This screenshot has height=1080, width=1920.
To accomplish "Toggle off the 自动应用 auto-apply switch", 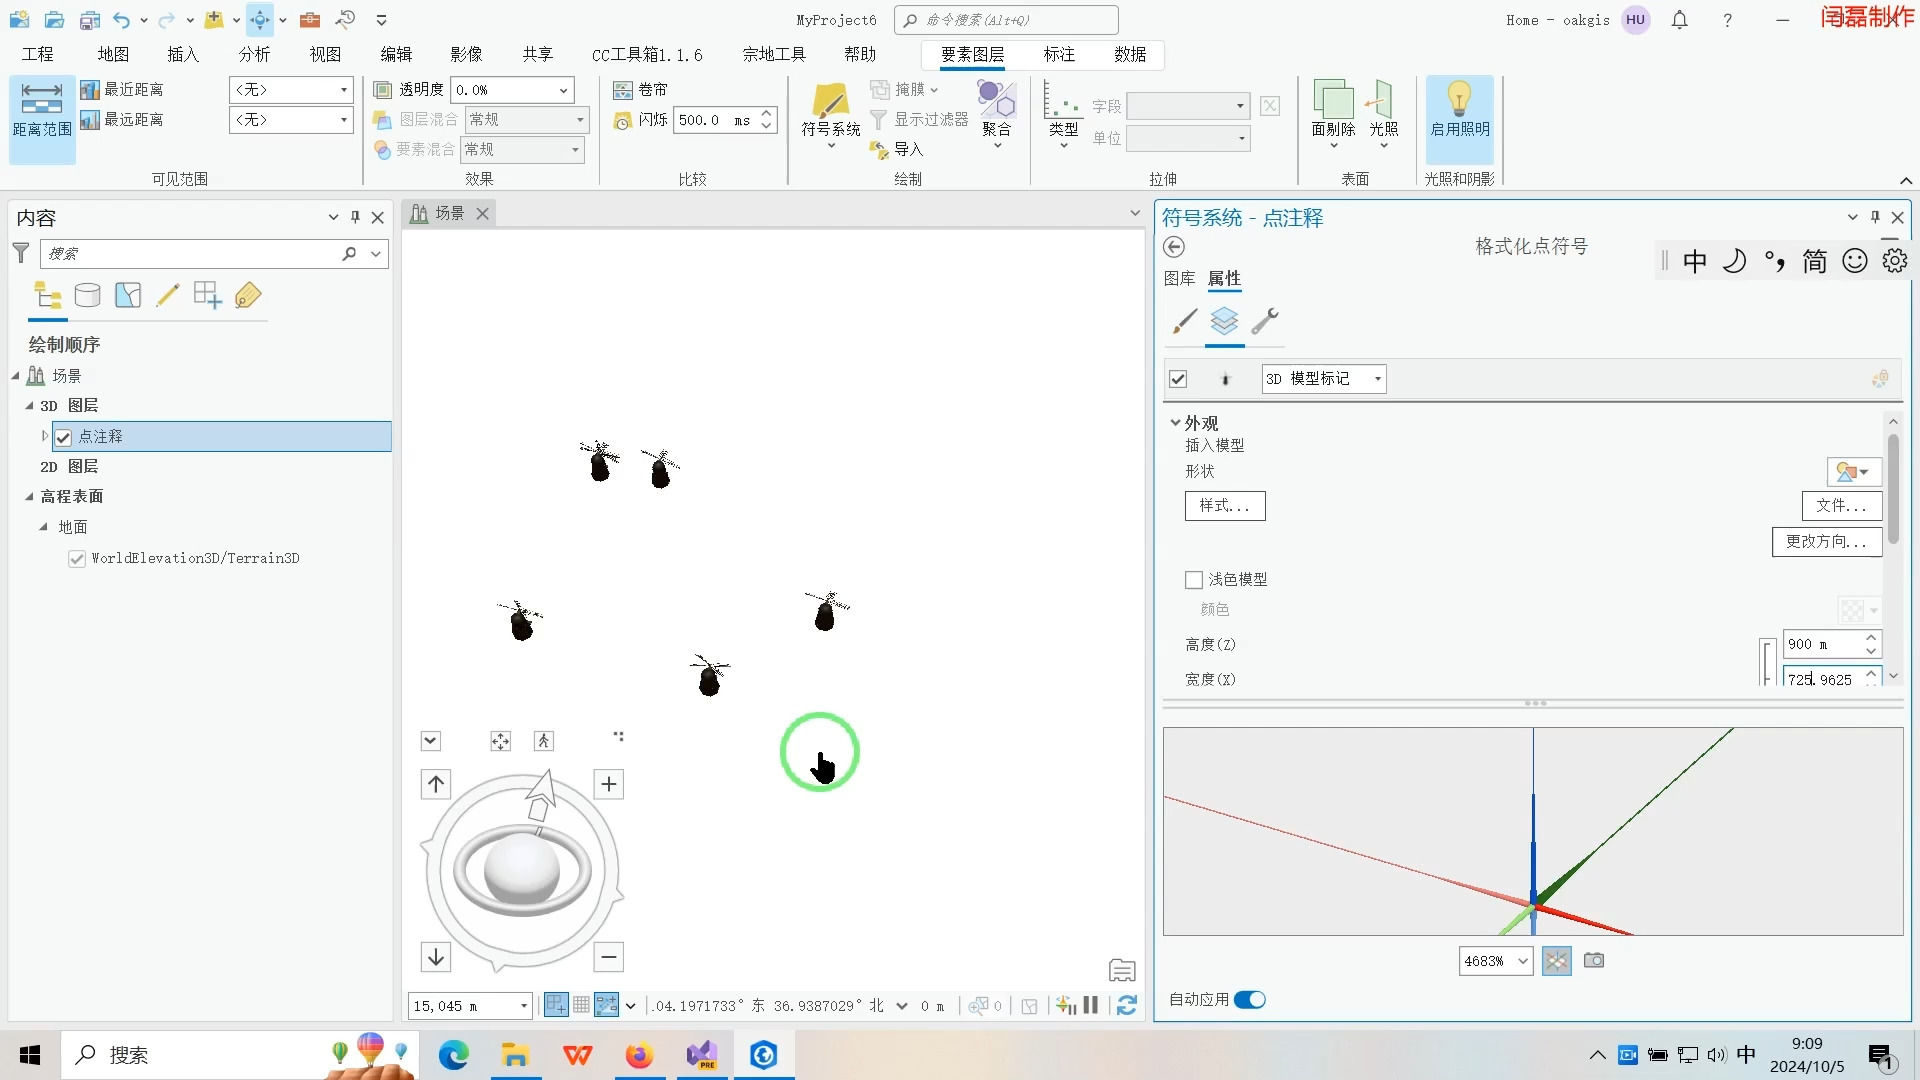I will pos(1250,999).
